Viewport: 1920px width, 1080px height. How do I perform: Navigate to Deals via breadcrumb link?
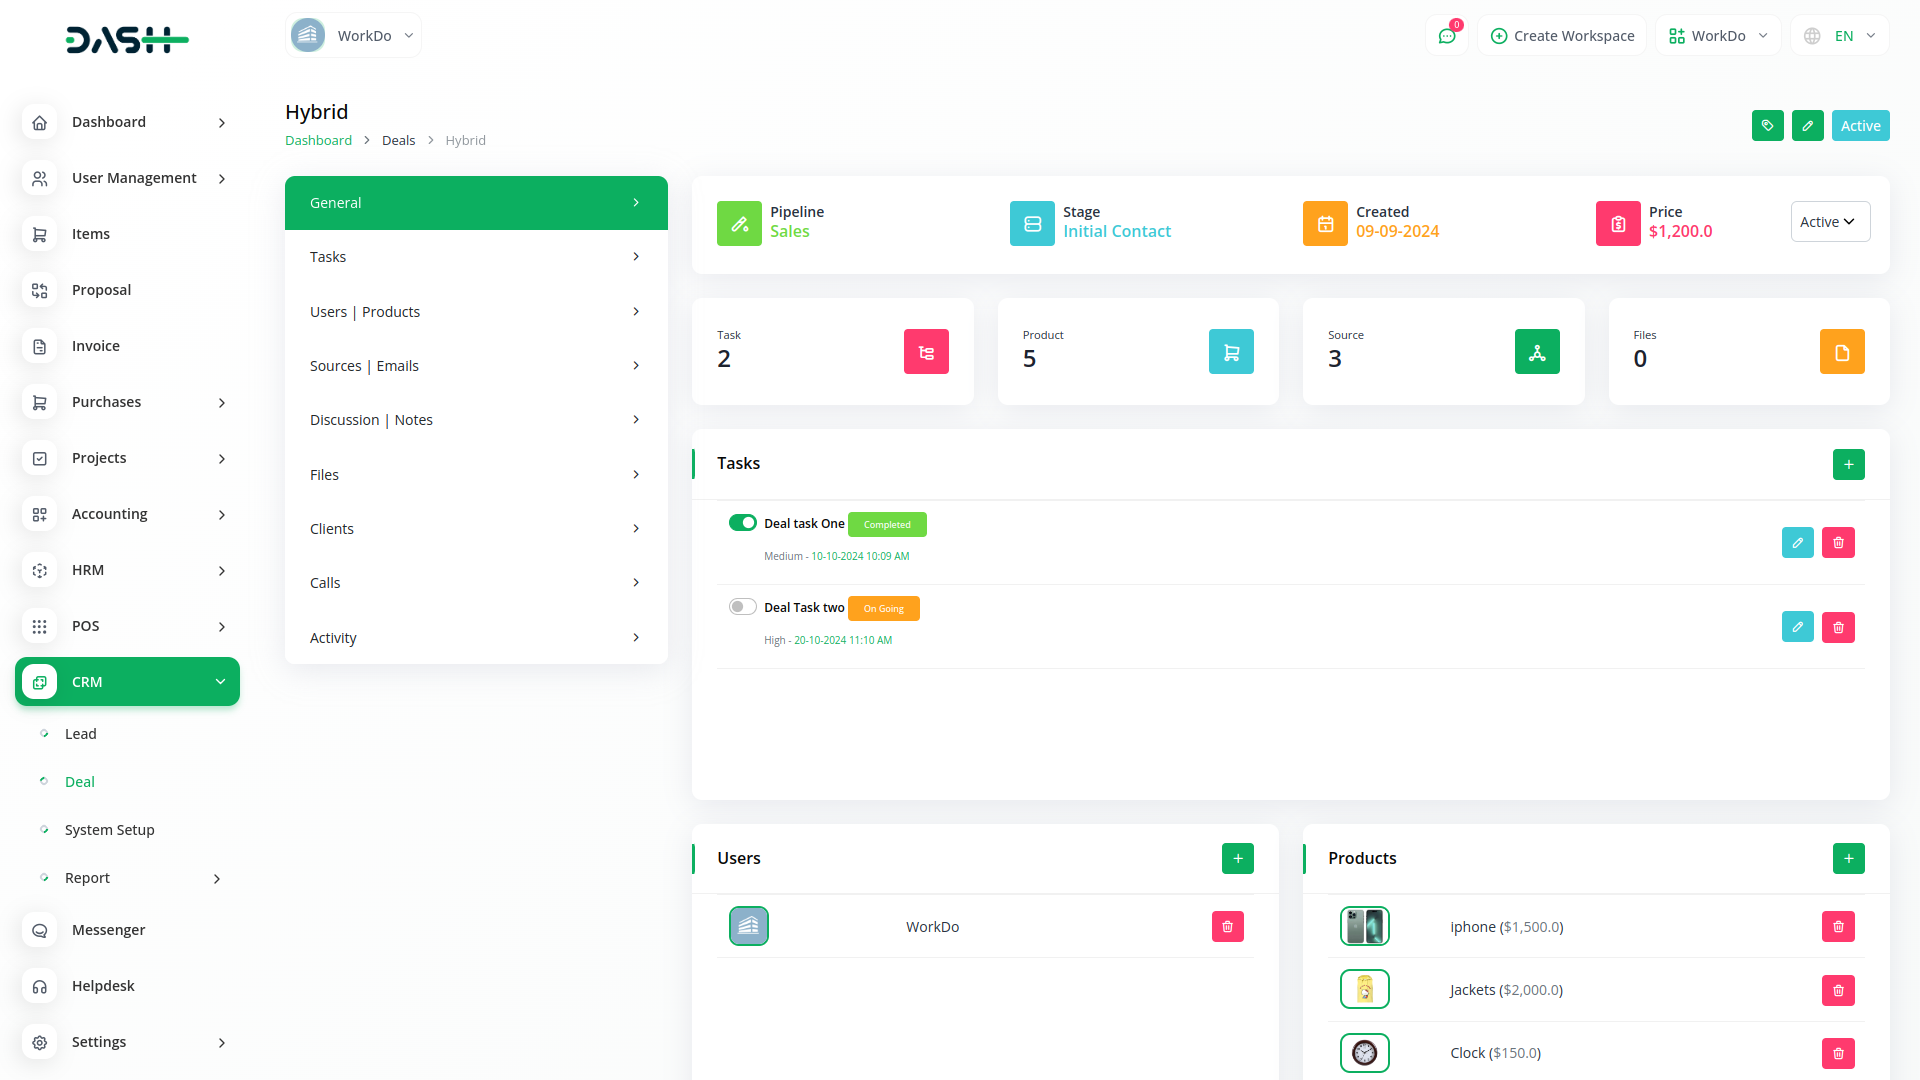(x=398, y=140)
